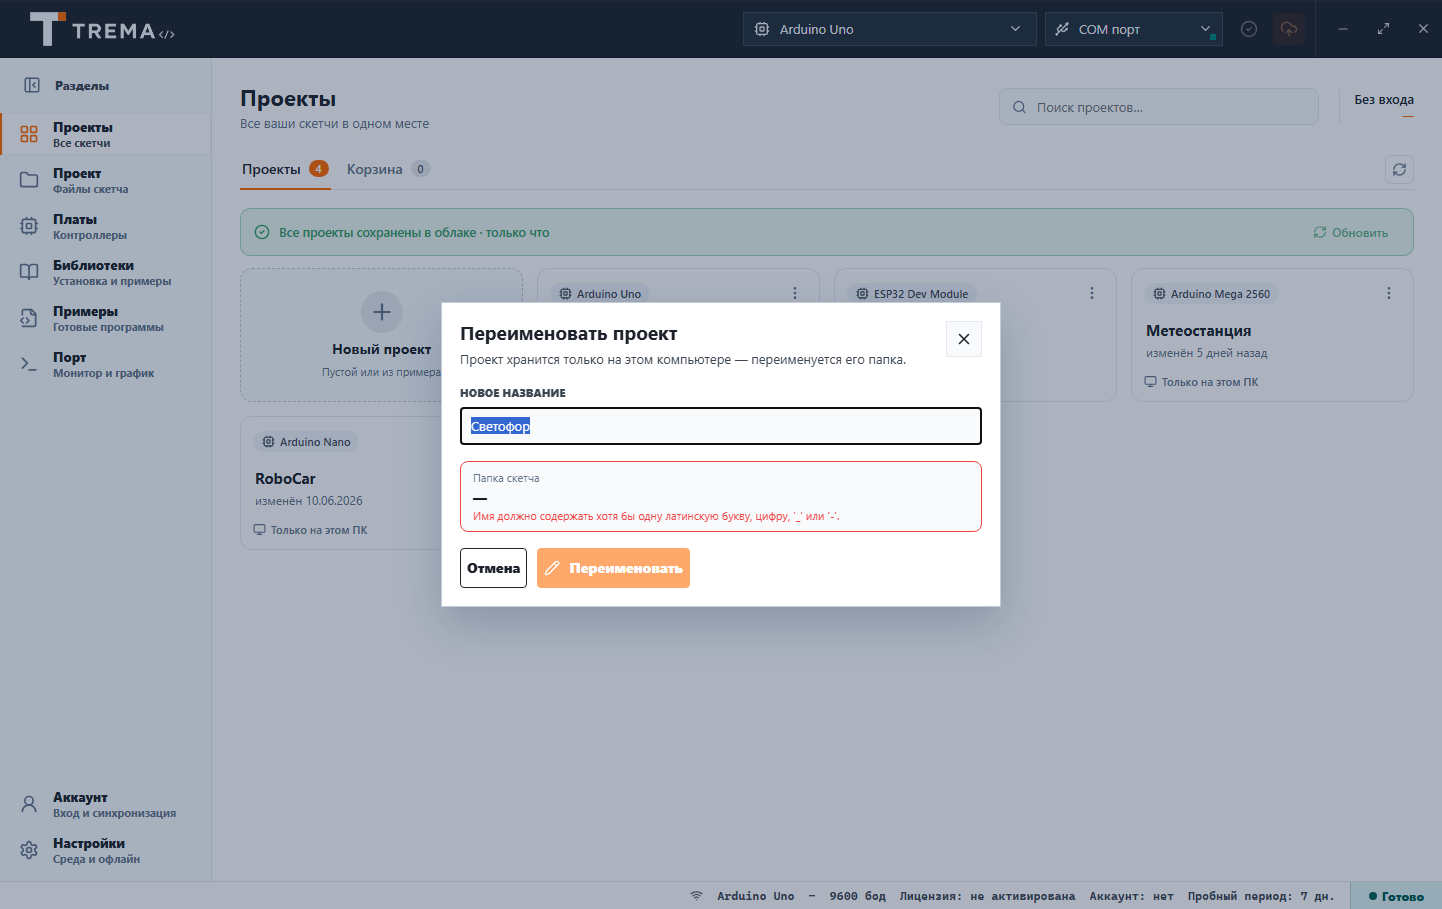Image resolution: width=1442 pixels, height=909 pixels.
Task: Click Лицензия: не активирована status
Action: click(x=987, y=896)
